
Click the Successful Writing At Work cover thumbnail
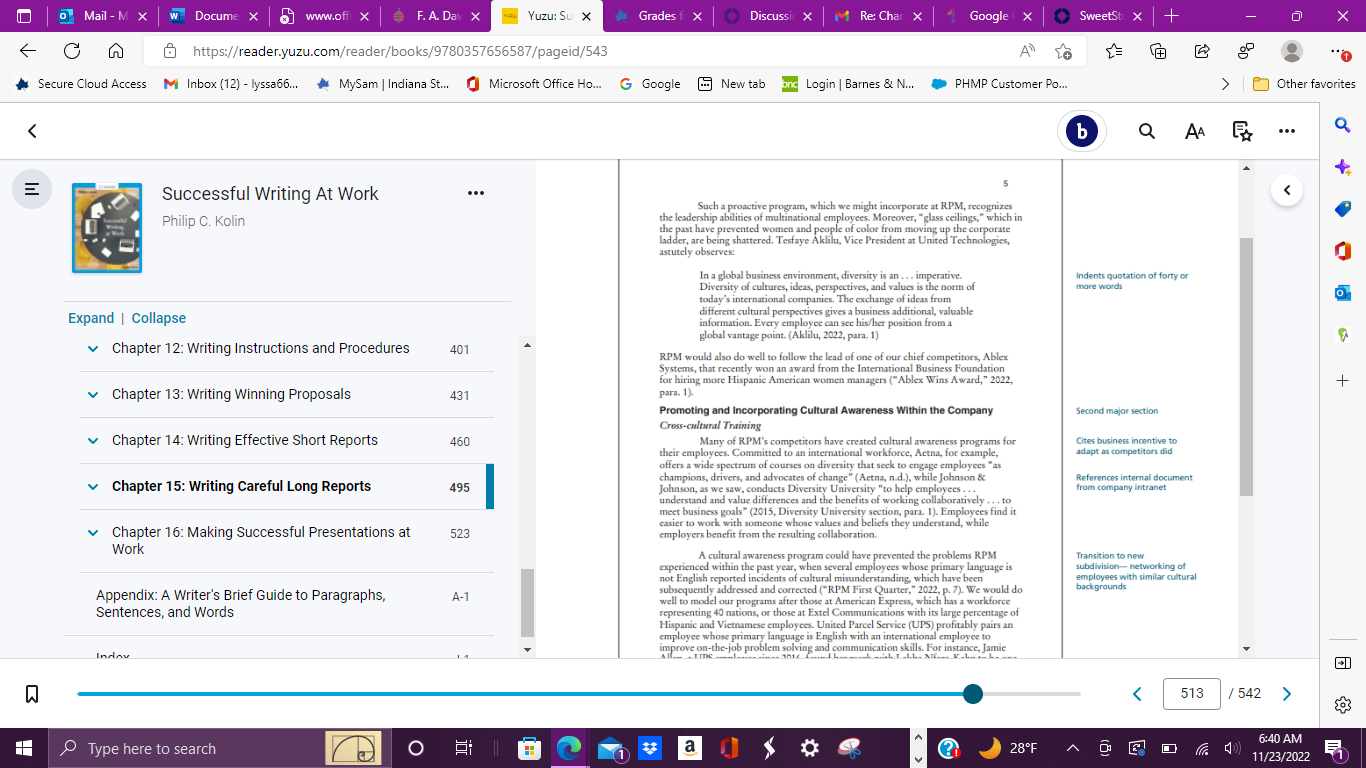click(x=107, y=228)
